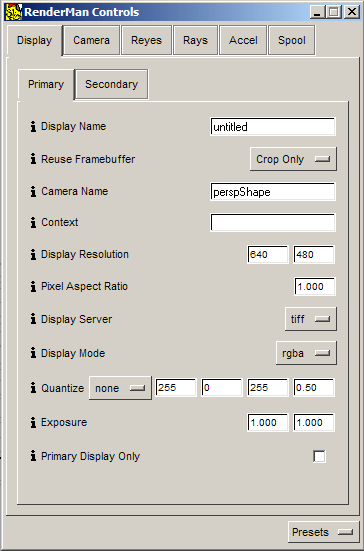Enable the Primary Display Only checkbox
The image size is (364, 551).
319,456
